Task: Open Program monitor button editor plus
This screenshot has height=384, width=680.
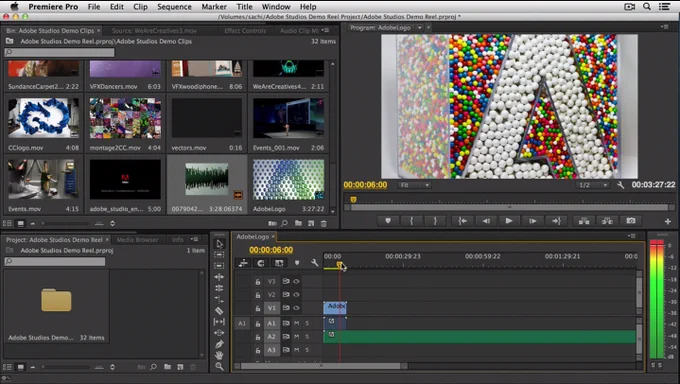Action: [667, 221]
